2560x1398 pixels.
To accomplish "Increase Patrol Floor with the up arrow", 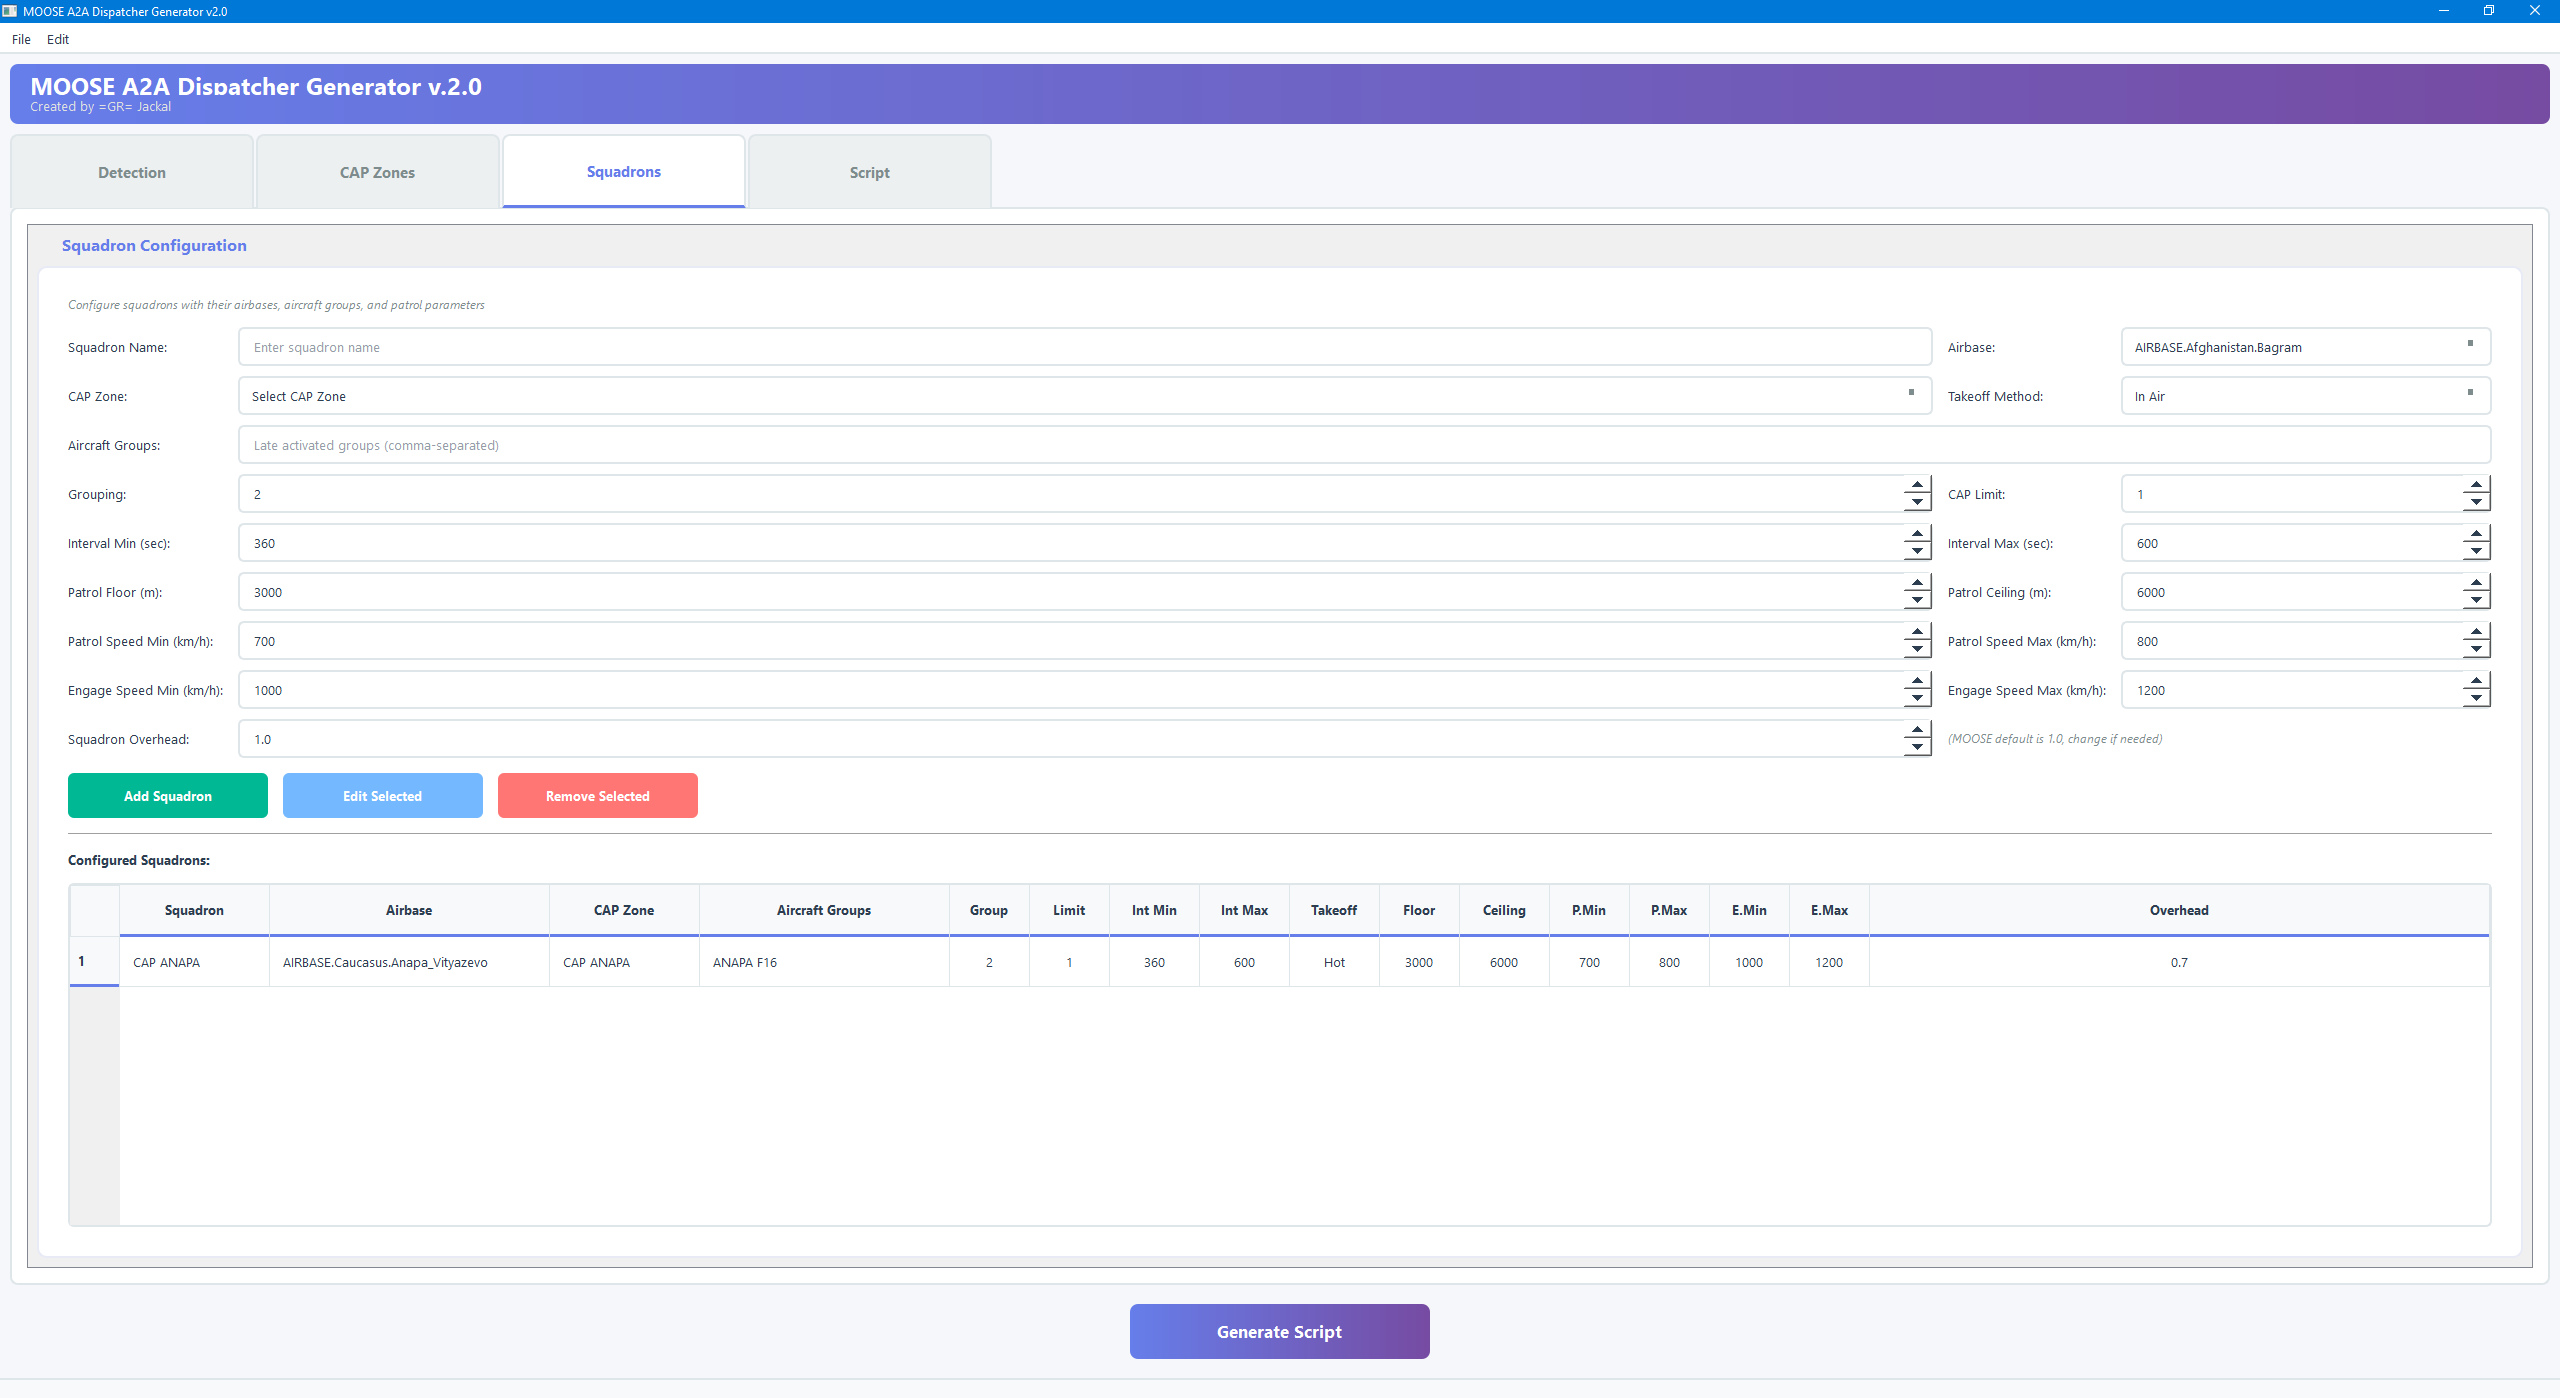I will pos(1916,585).
